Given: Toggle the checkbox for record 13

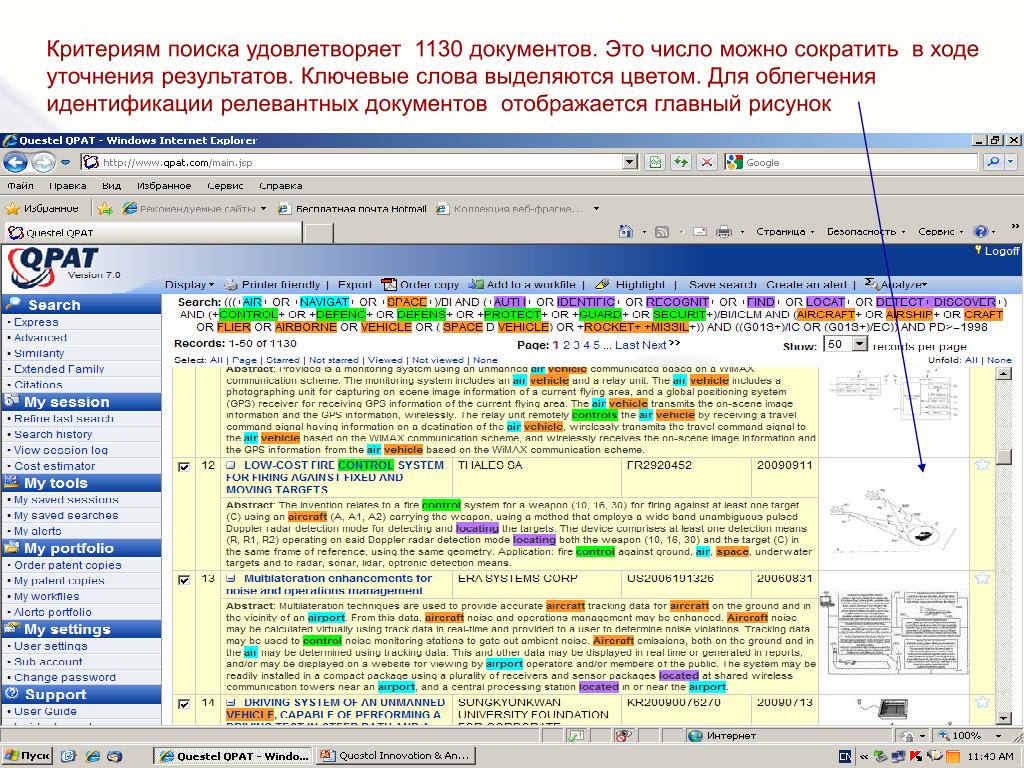Looking at the screenshot, I should (184, 579).
